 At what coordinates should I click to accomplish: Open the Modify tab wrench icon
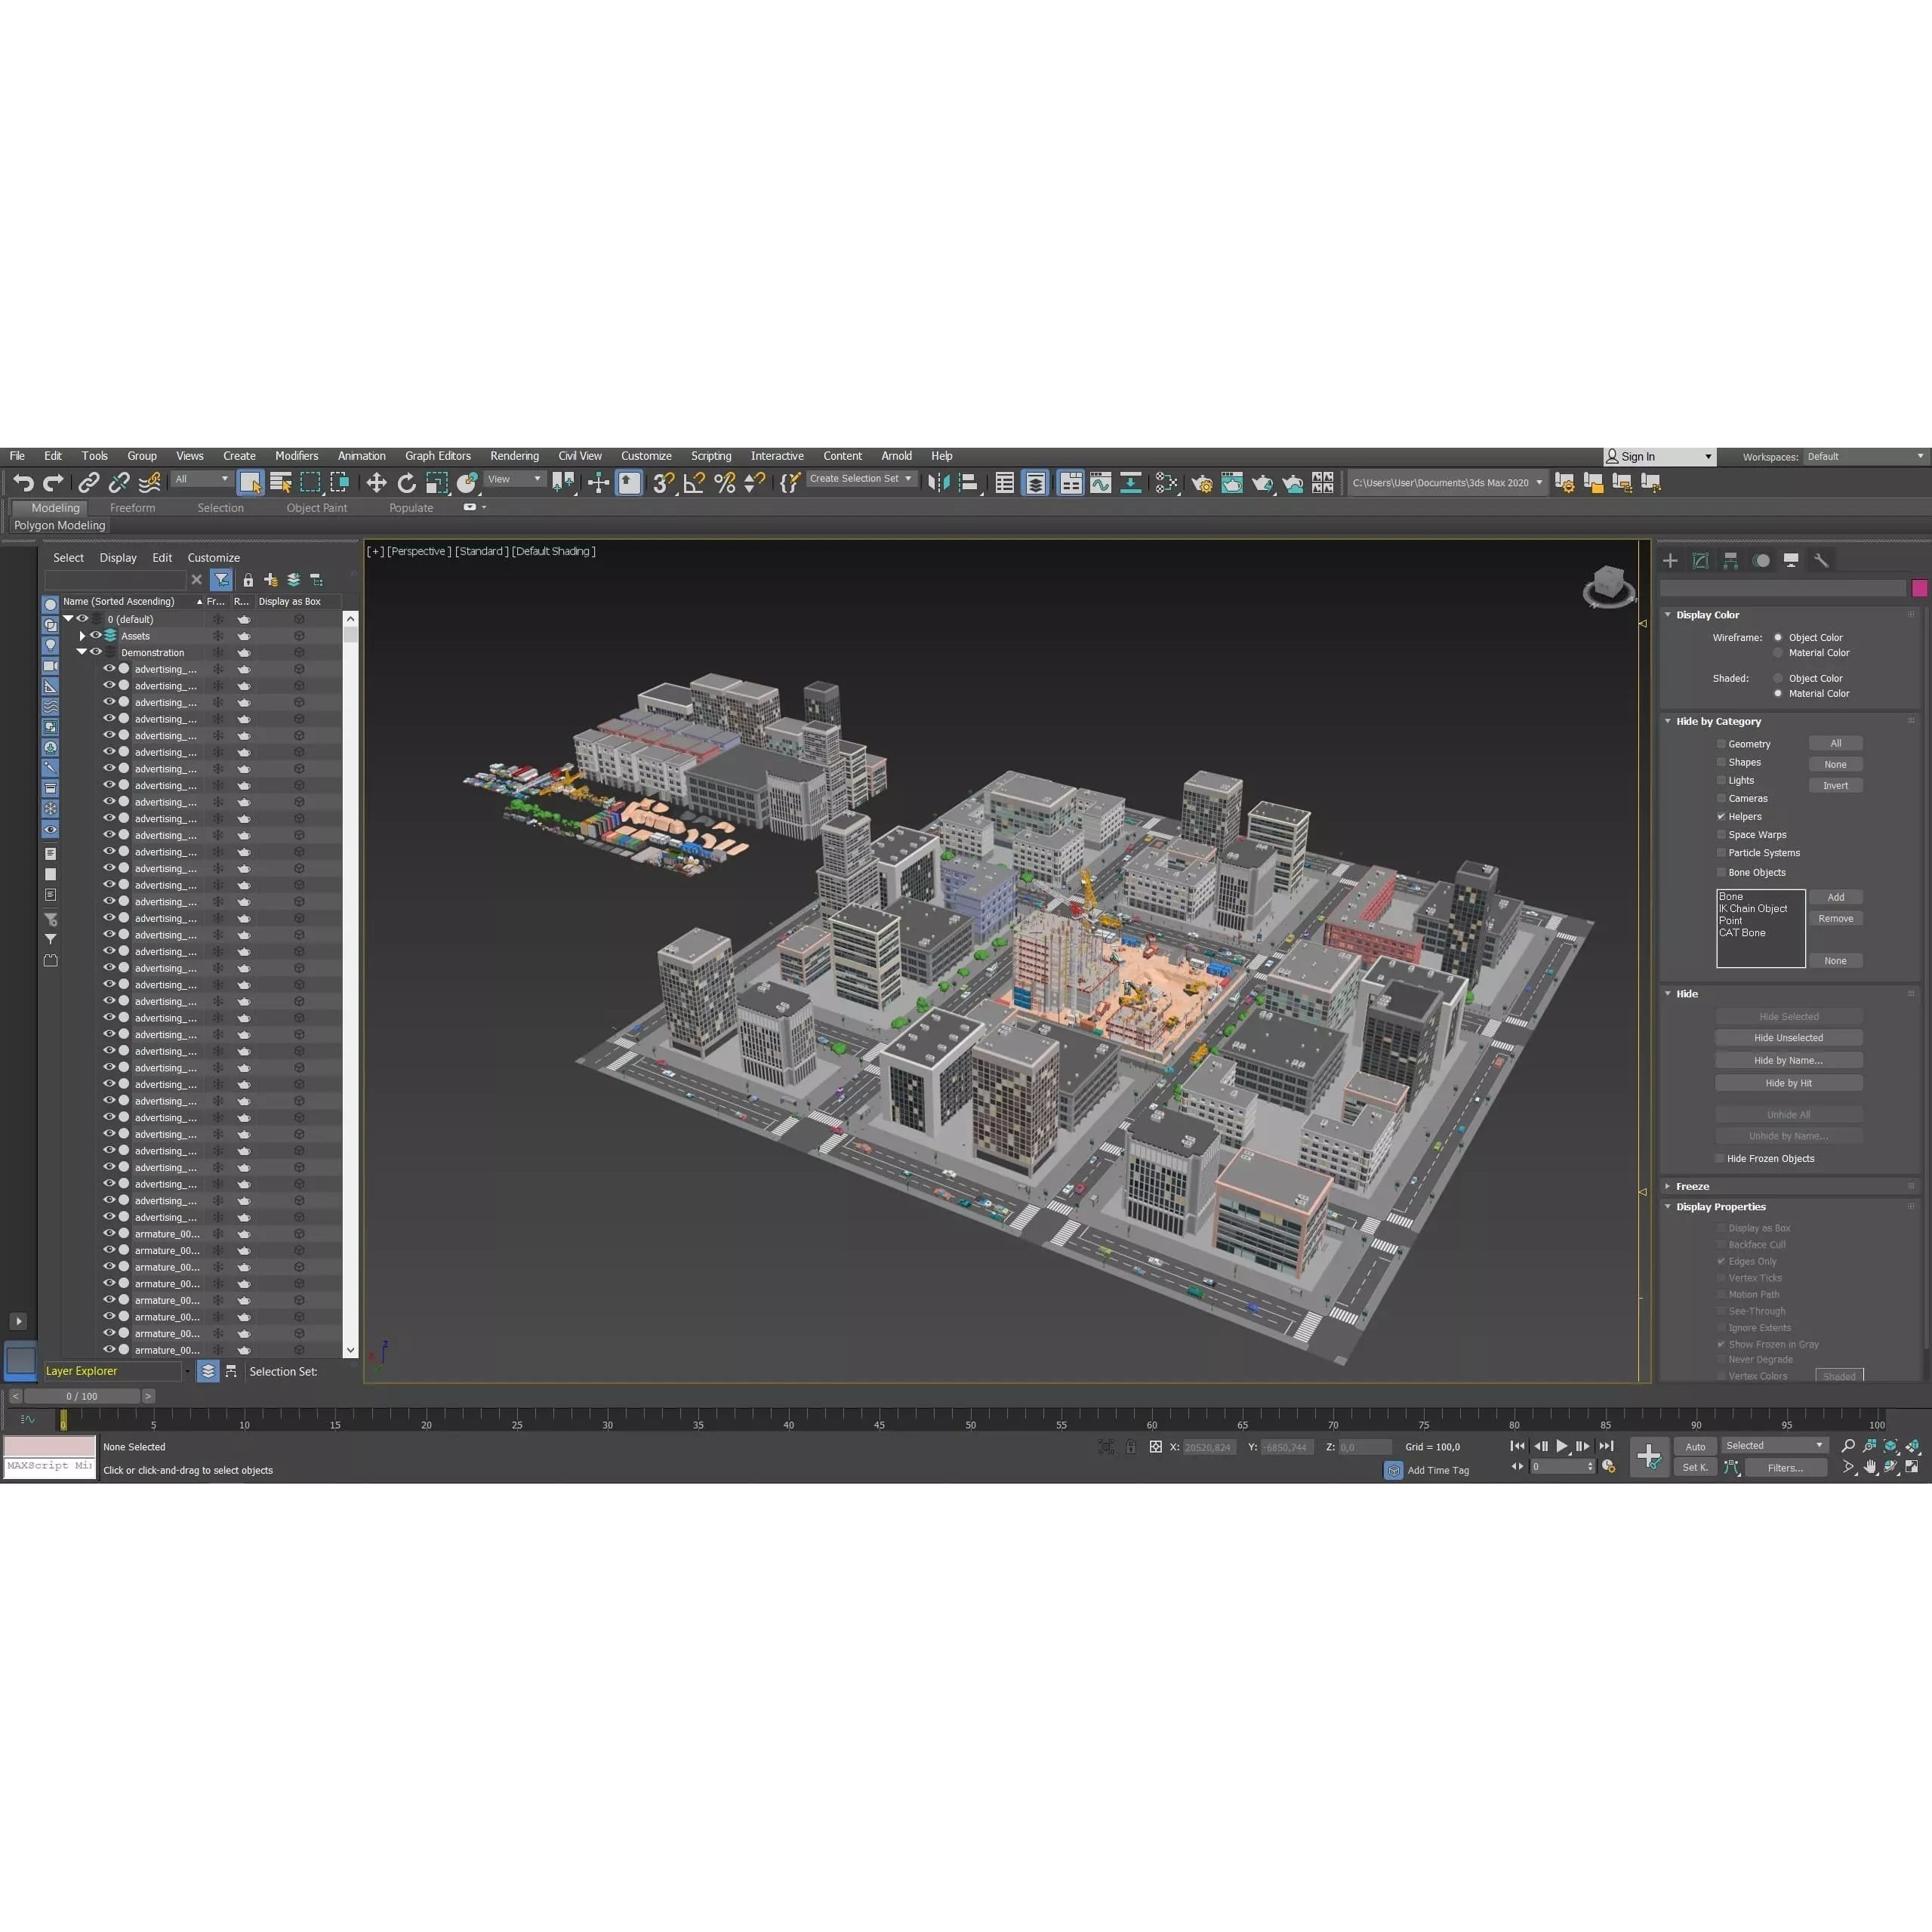coord(1822,561)
